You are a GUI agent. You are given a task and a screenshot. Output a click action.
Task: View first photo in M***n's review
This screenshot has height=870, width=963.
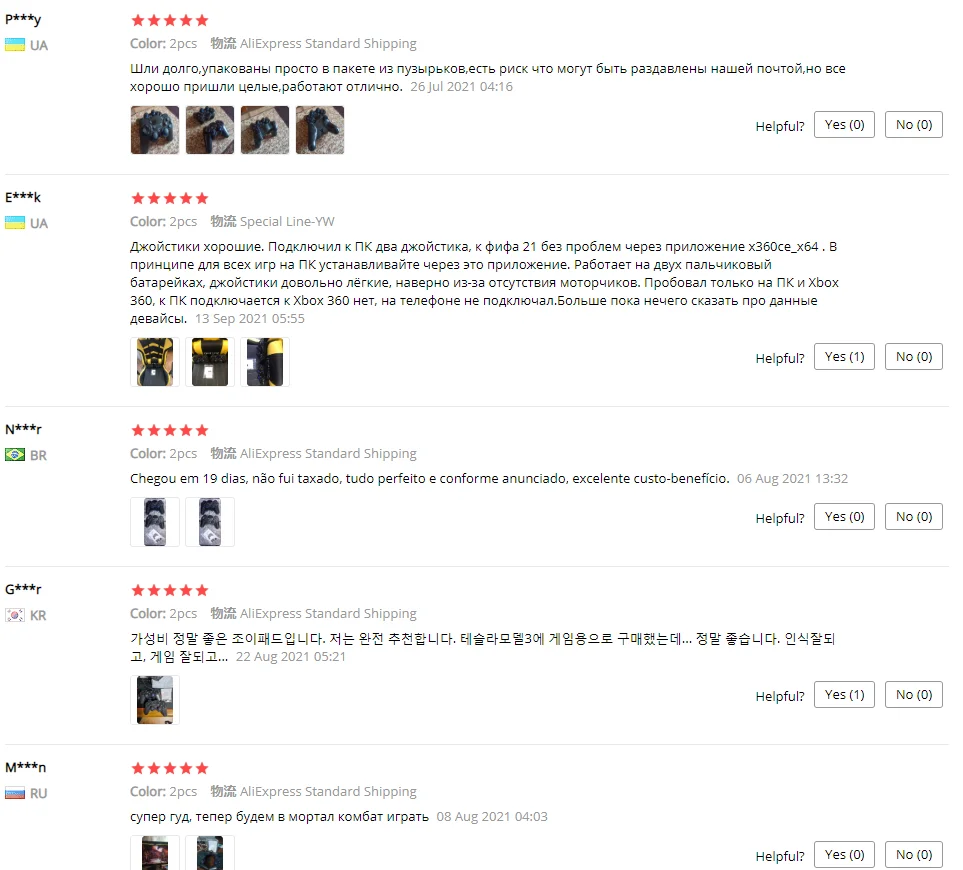pos(155,853)
